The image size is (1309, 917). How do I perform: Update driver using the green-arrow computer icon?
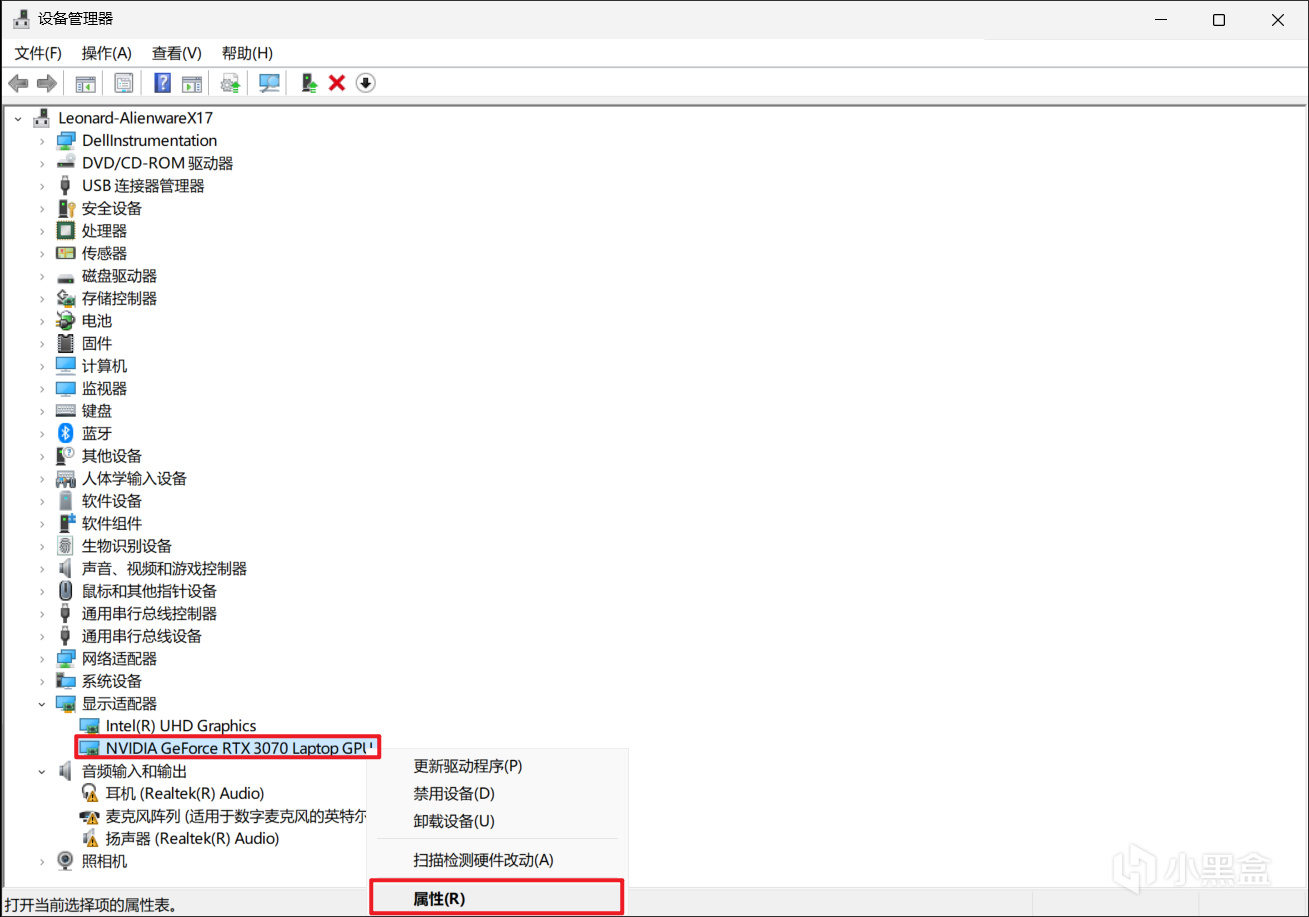coord(310,83)
